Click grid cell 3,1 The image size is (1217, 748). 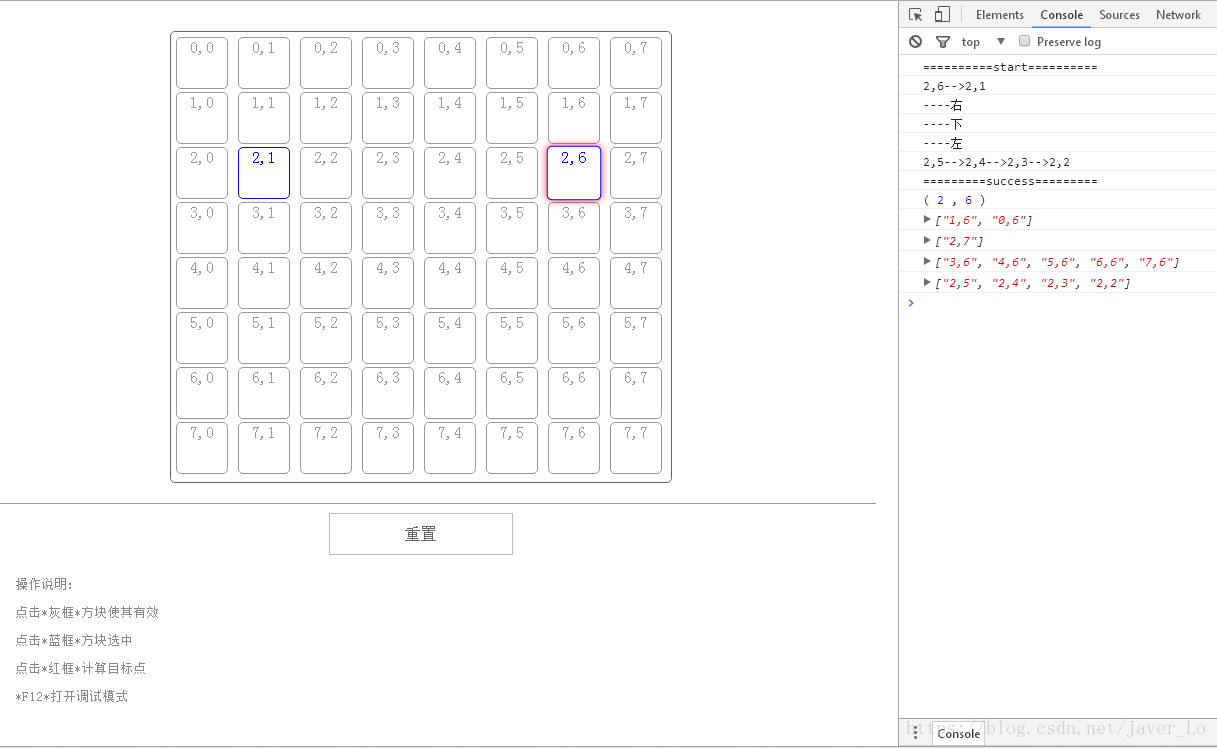point(264,228)
